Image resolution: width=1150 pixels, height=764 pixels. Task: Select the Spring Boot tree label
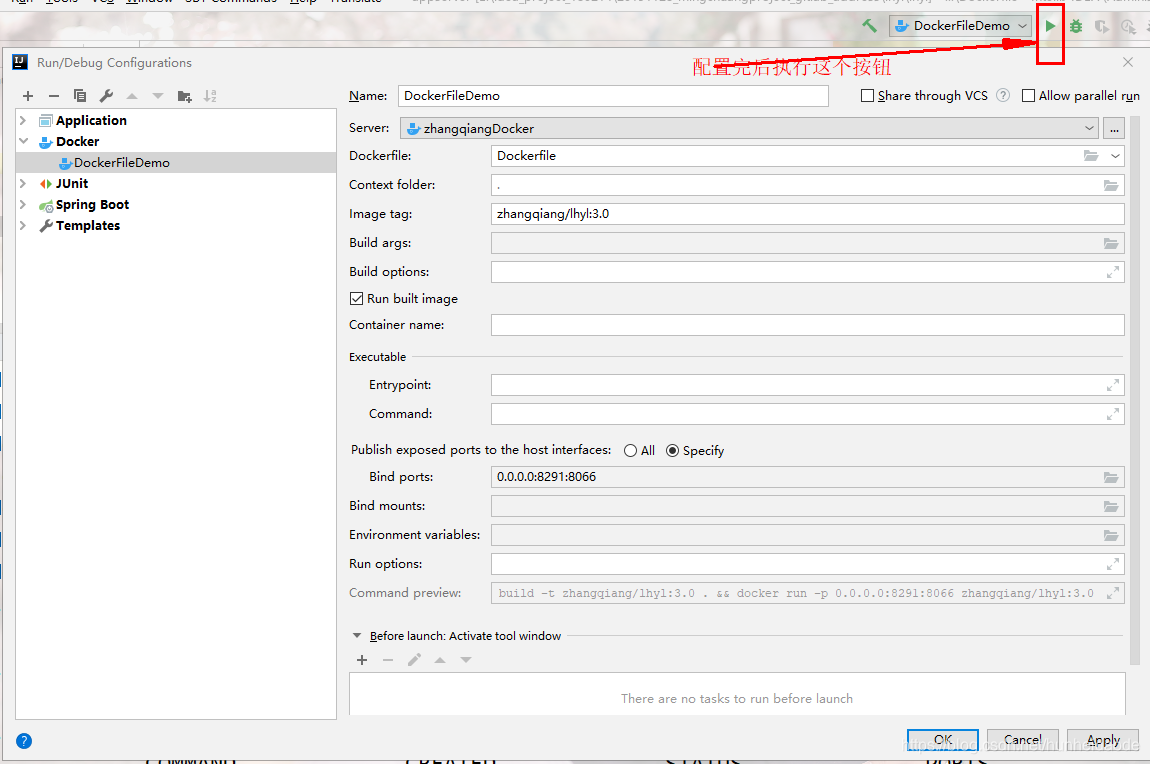pos(92,205)
